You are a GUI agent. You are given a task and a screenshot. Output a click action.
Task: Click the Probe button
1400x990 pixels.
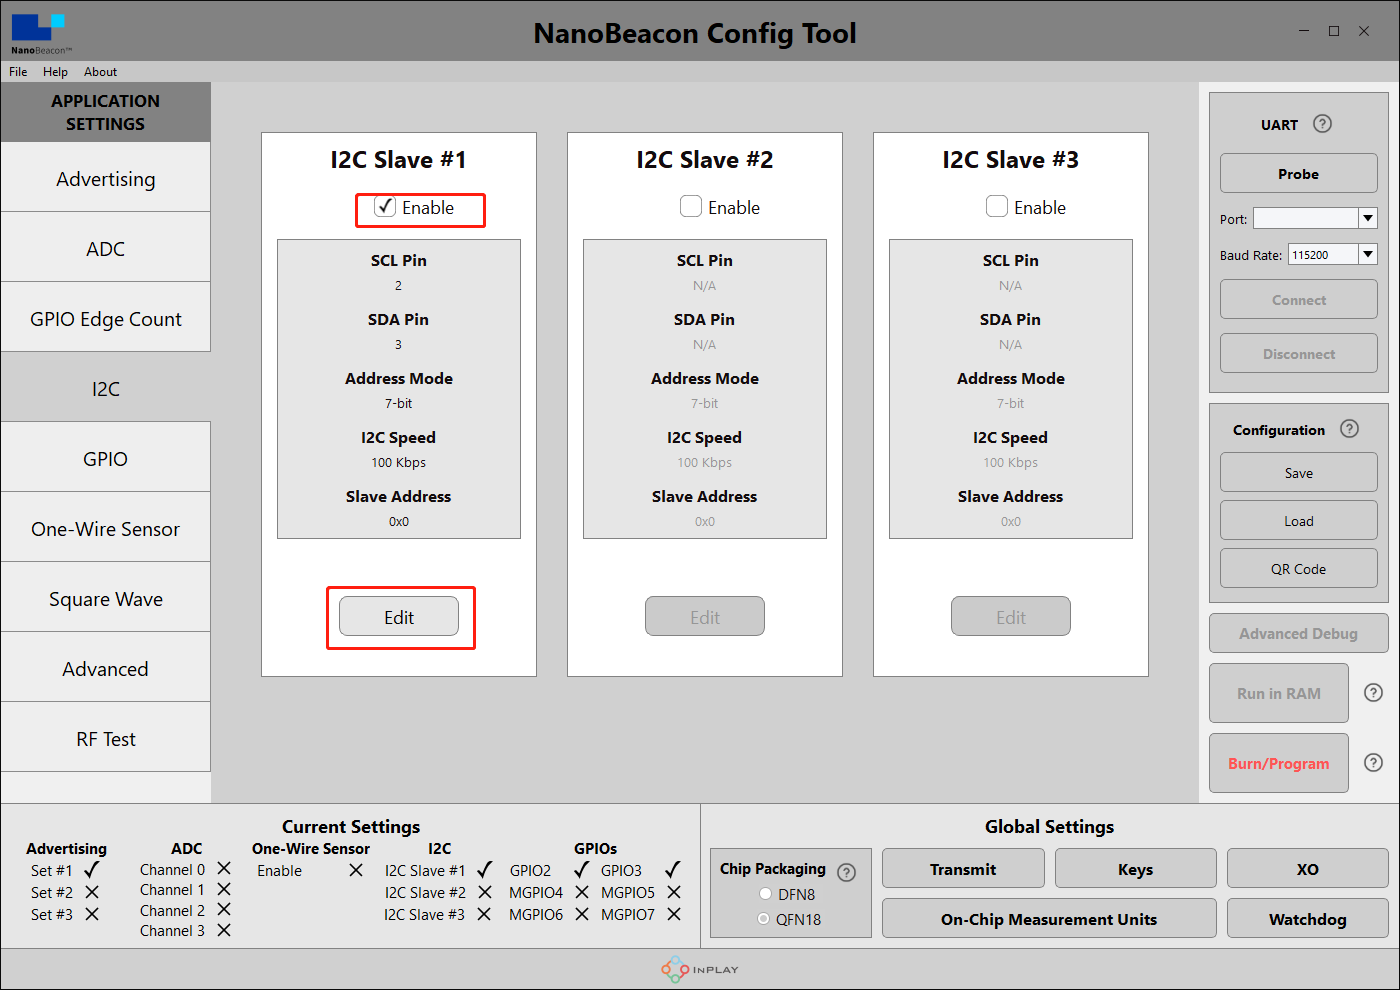[x=1299, y=173]
